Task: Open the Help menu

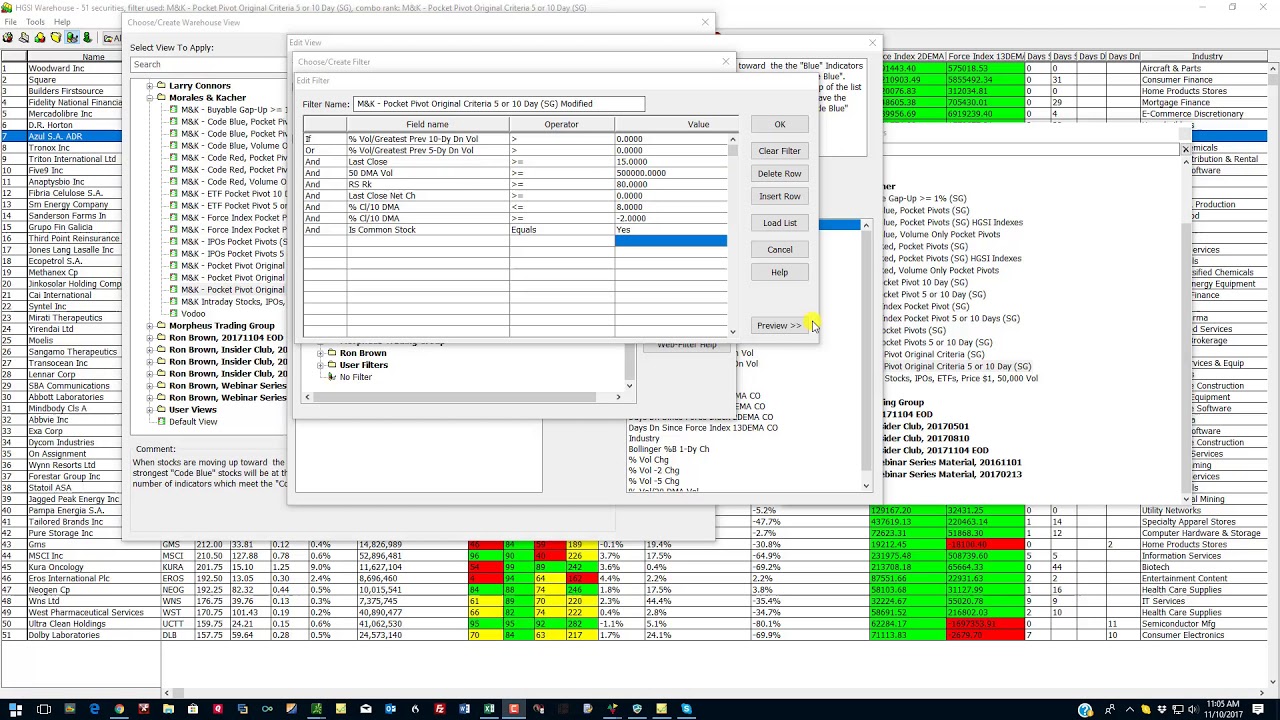Action: coord(62,22)
